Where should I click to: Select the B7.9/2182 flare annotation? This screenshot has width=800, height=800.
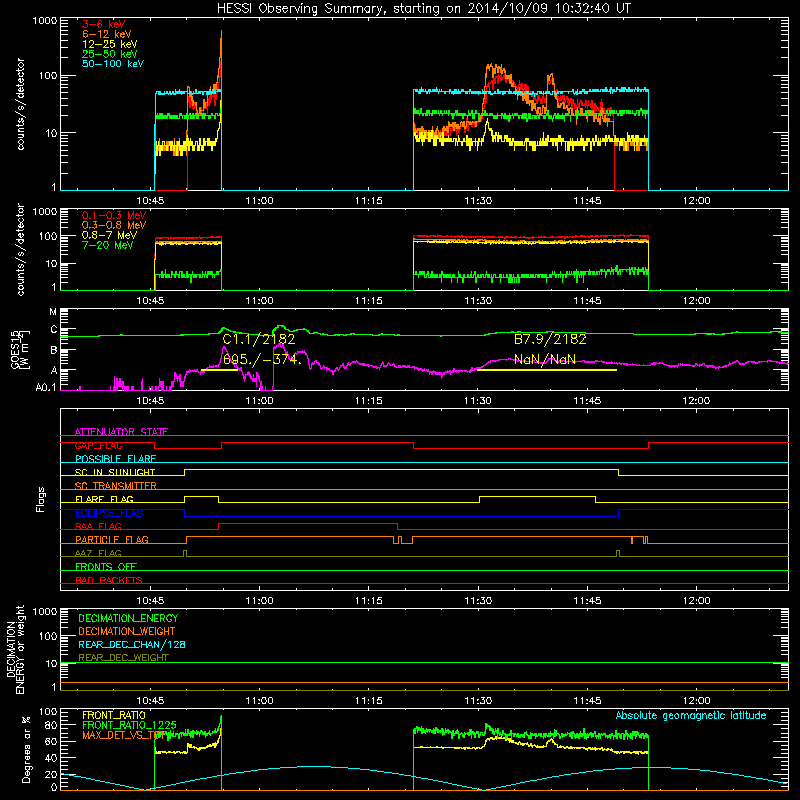coord(550,339)
